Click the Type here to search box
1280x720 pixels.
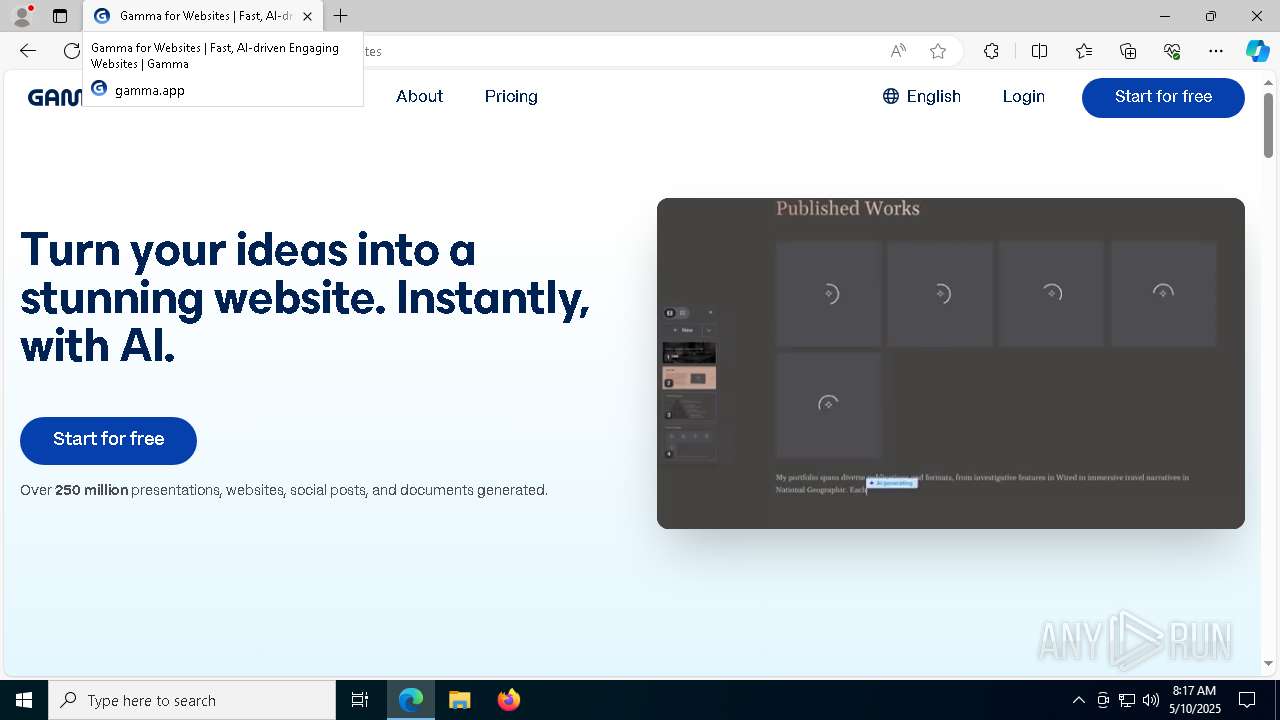click(x=192, y=700)
